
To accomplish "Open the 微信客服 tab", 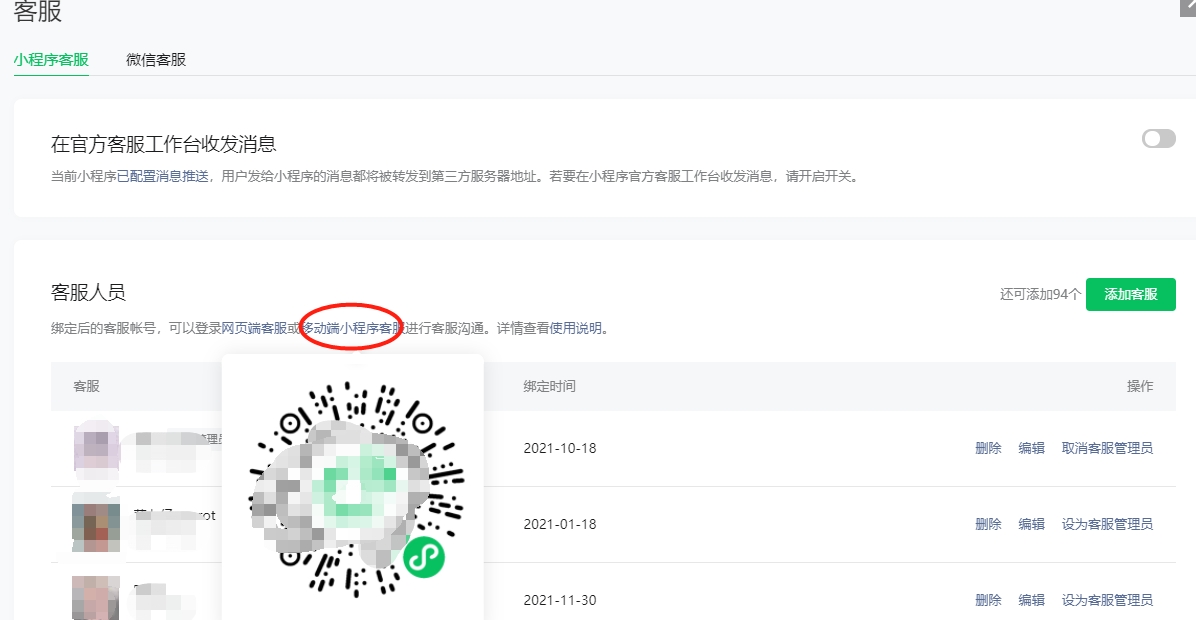I will click(156, 59).
